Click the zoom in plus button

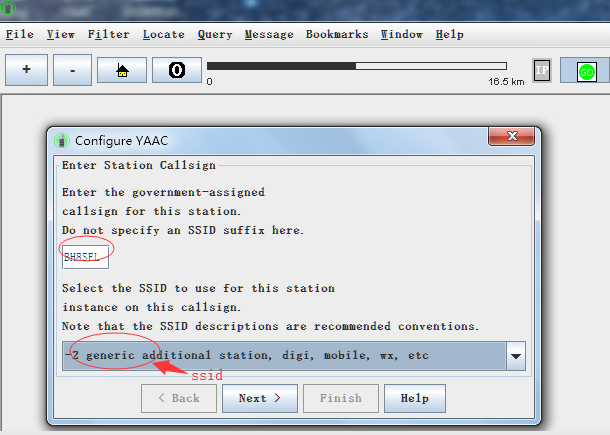click(x=27, y=71)
